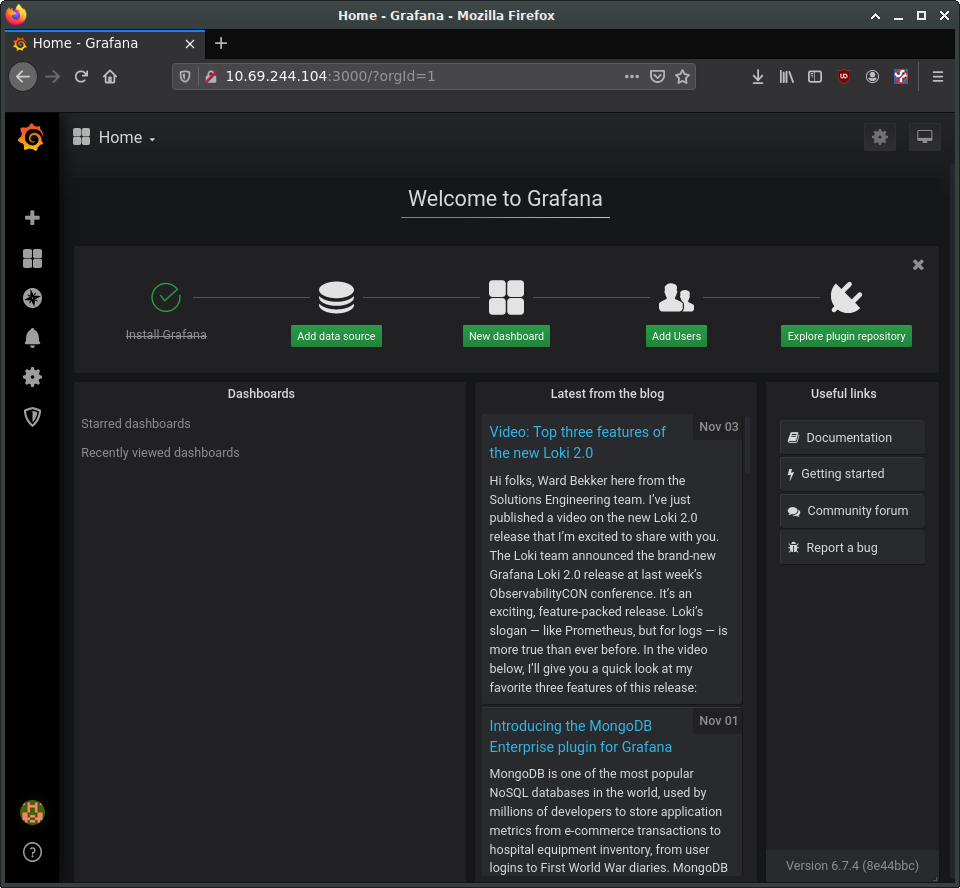Save page to Pocket icon
This screenshot has width=960, height=888.
[x=658, y=77]
